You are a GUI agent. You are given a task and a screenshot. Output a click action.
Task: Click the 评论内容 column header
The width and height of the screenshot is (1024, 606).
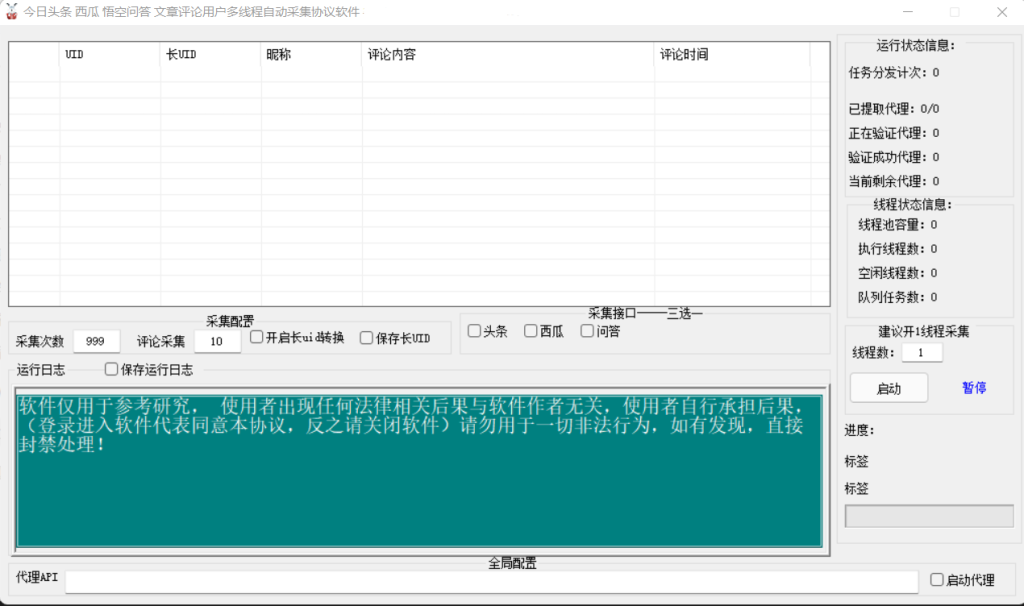[508, 55]
